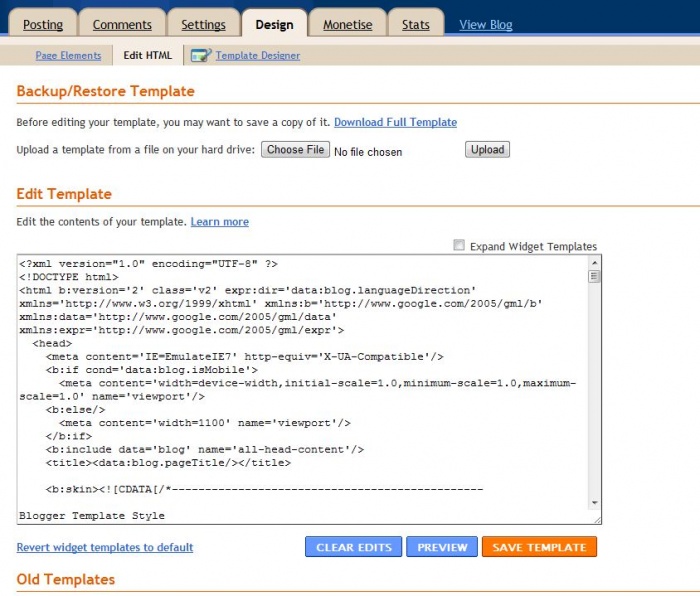700x596 pixels.
Task: Open the Template Designer link
Action: (x=257, y=56)
